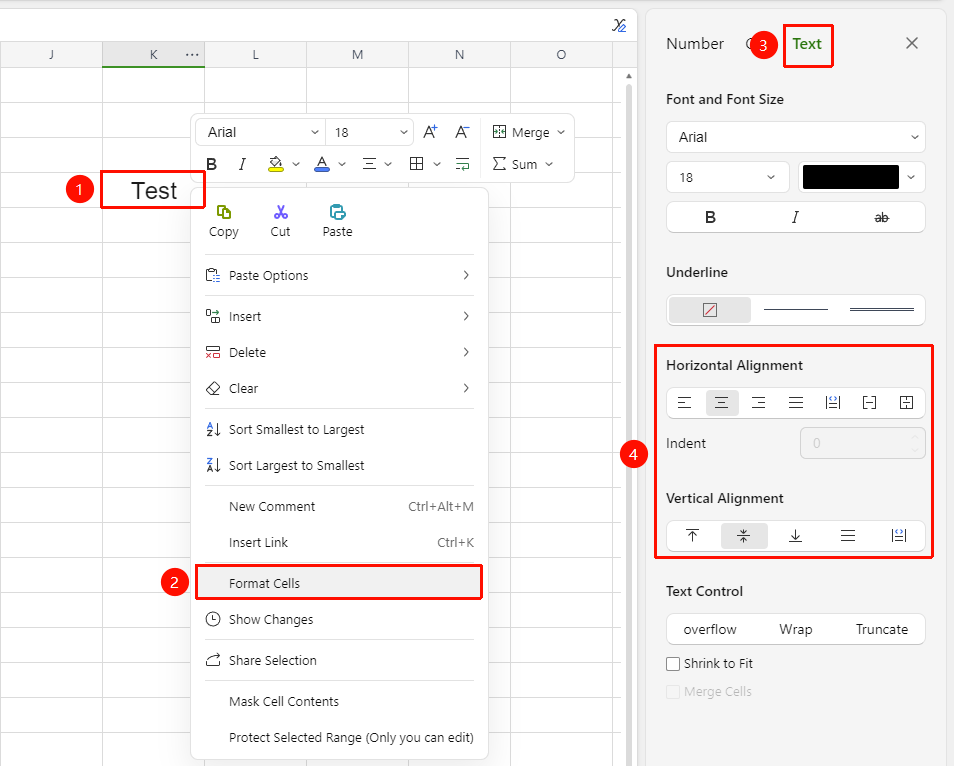Image resolution: width=954 pixels, height=766 pixels.
Task: Set text control to Wrap
Action: pos(796,629)
